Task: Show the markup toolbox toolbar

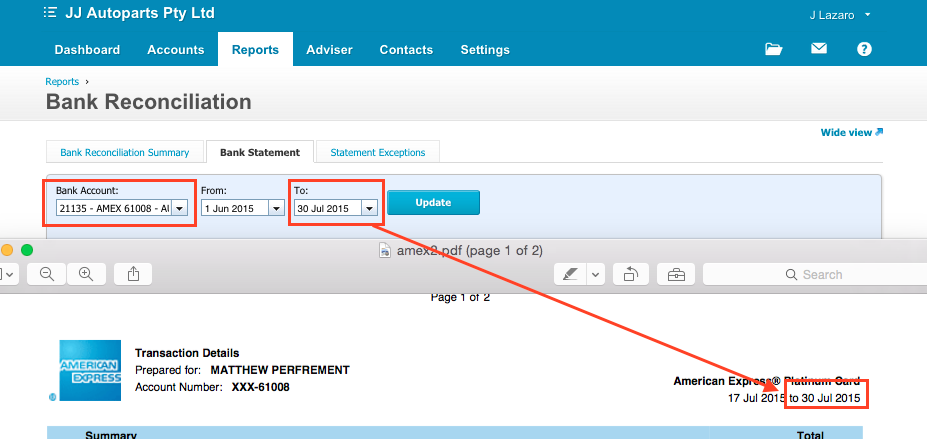Action: tap(677, 274)
